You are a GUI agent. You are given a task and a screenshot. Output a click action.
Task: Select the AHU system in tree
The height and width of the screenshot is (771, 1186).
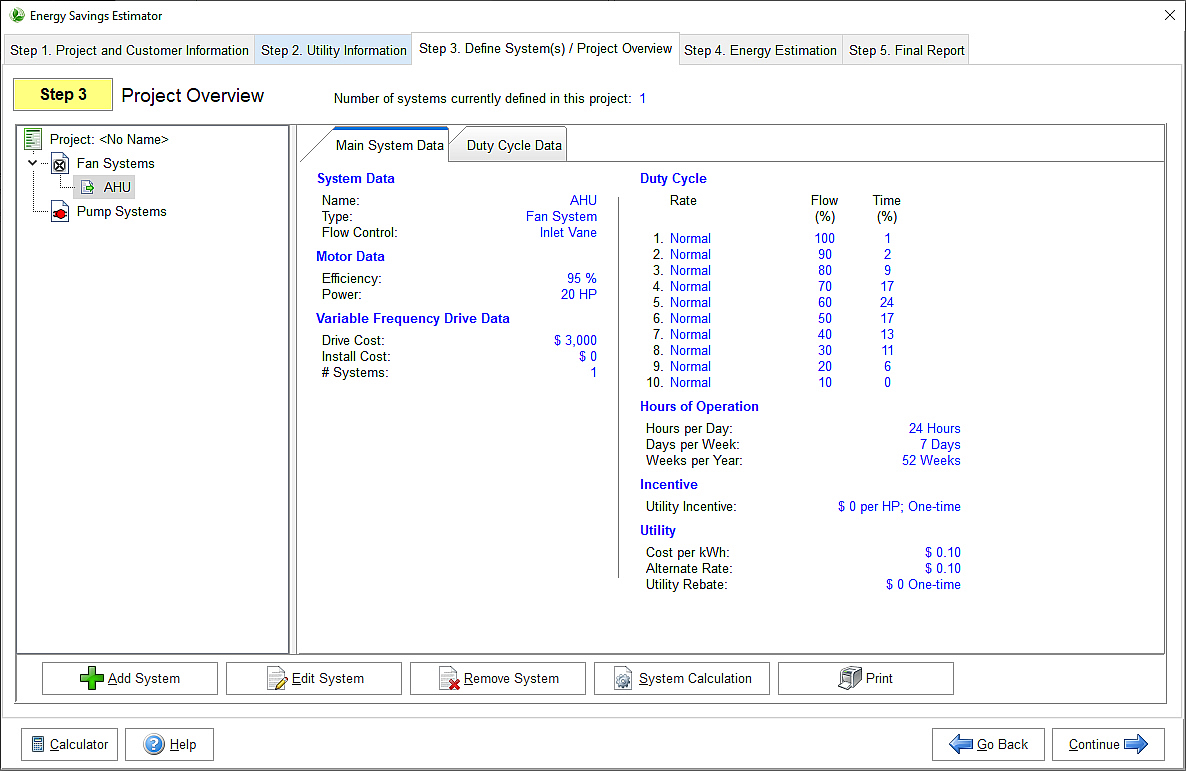click(116, 187)
